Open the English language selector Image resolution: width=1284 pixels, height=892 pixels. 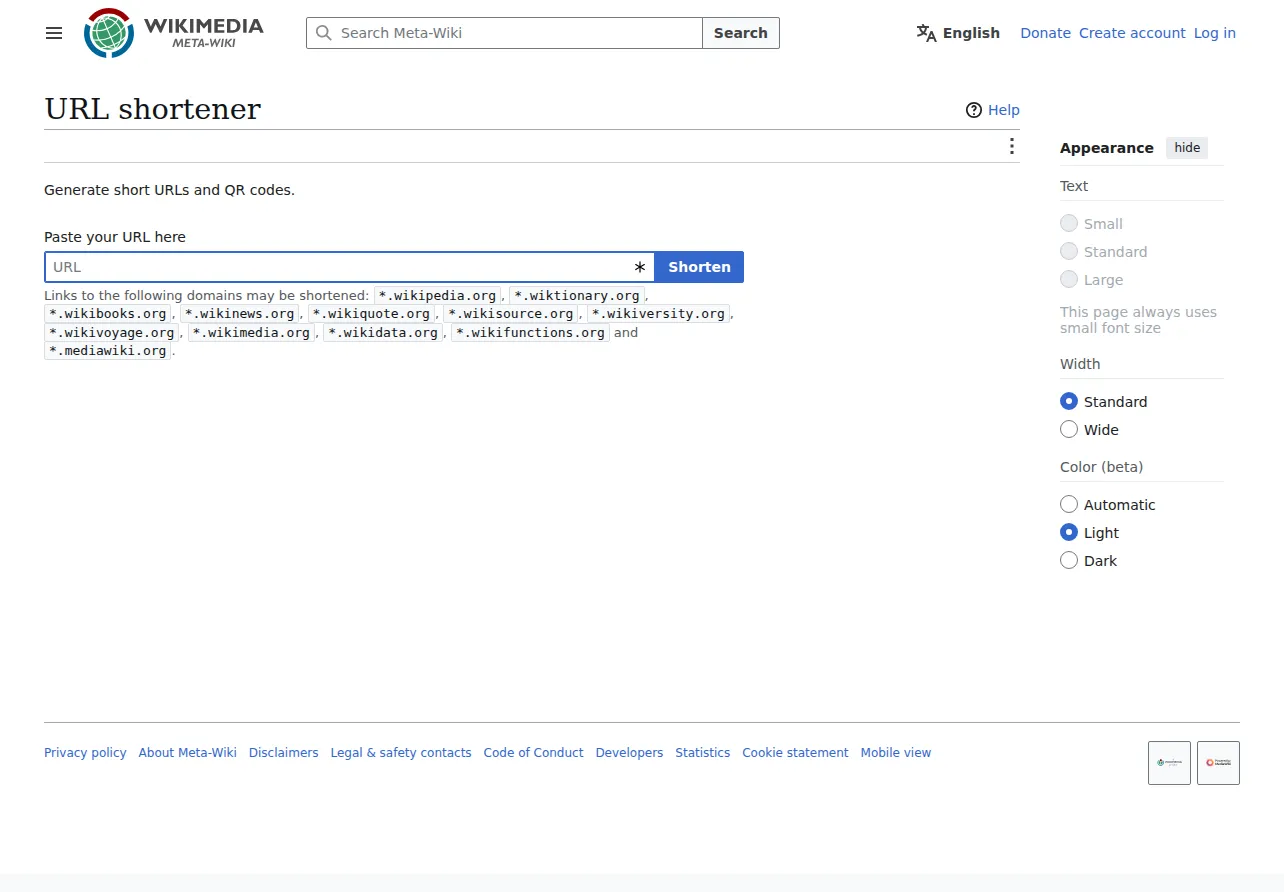pyautogui.click(x=958, y=33)
